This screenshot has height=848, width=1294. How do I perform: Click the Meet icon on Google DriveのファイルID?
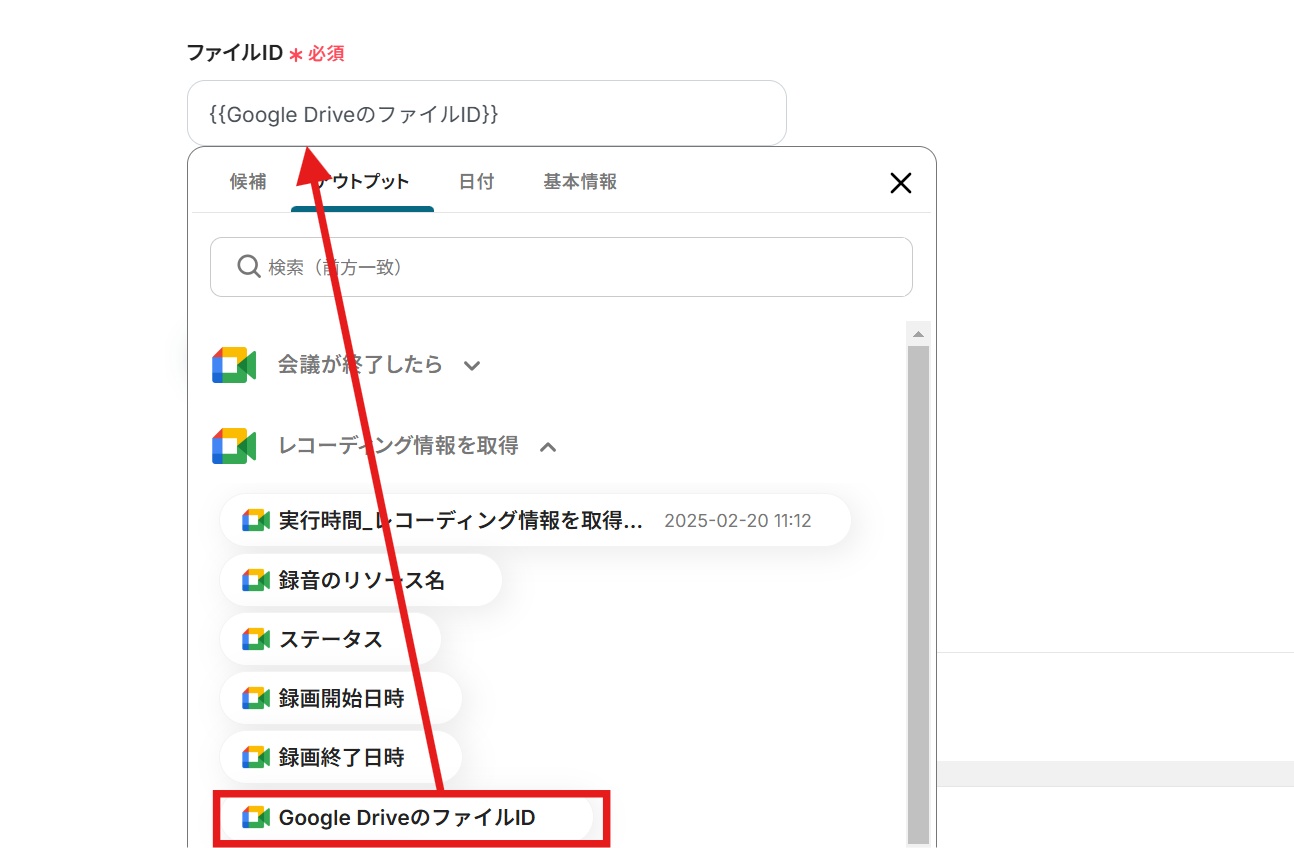tap(256, 818)
